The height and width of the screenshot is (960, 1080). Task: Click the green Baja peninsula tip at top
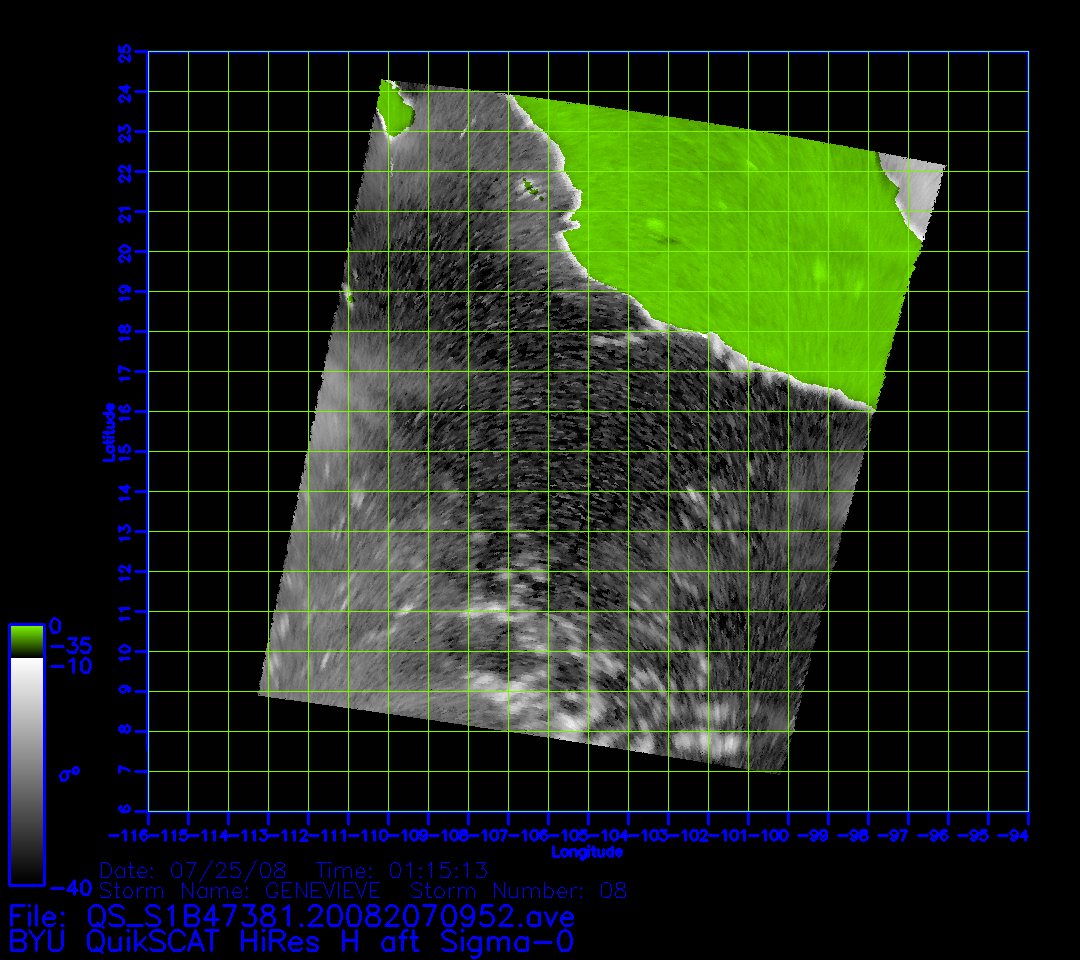coord(396,108)
